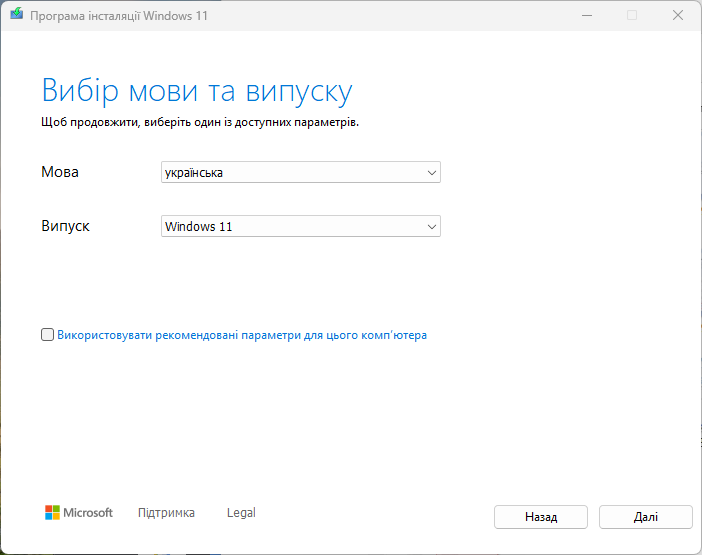Image resolution: width=702 pixels, height=555 pixels.
Task: Click the maximize window icon
Action: click(x=632, y=15)
